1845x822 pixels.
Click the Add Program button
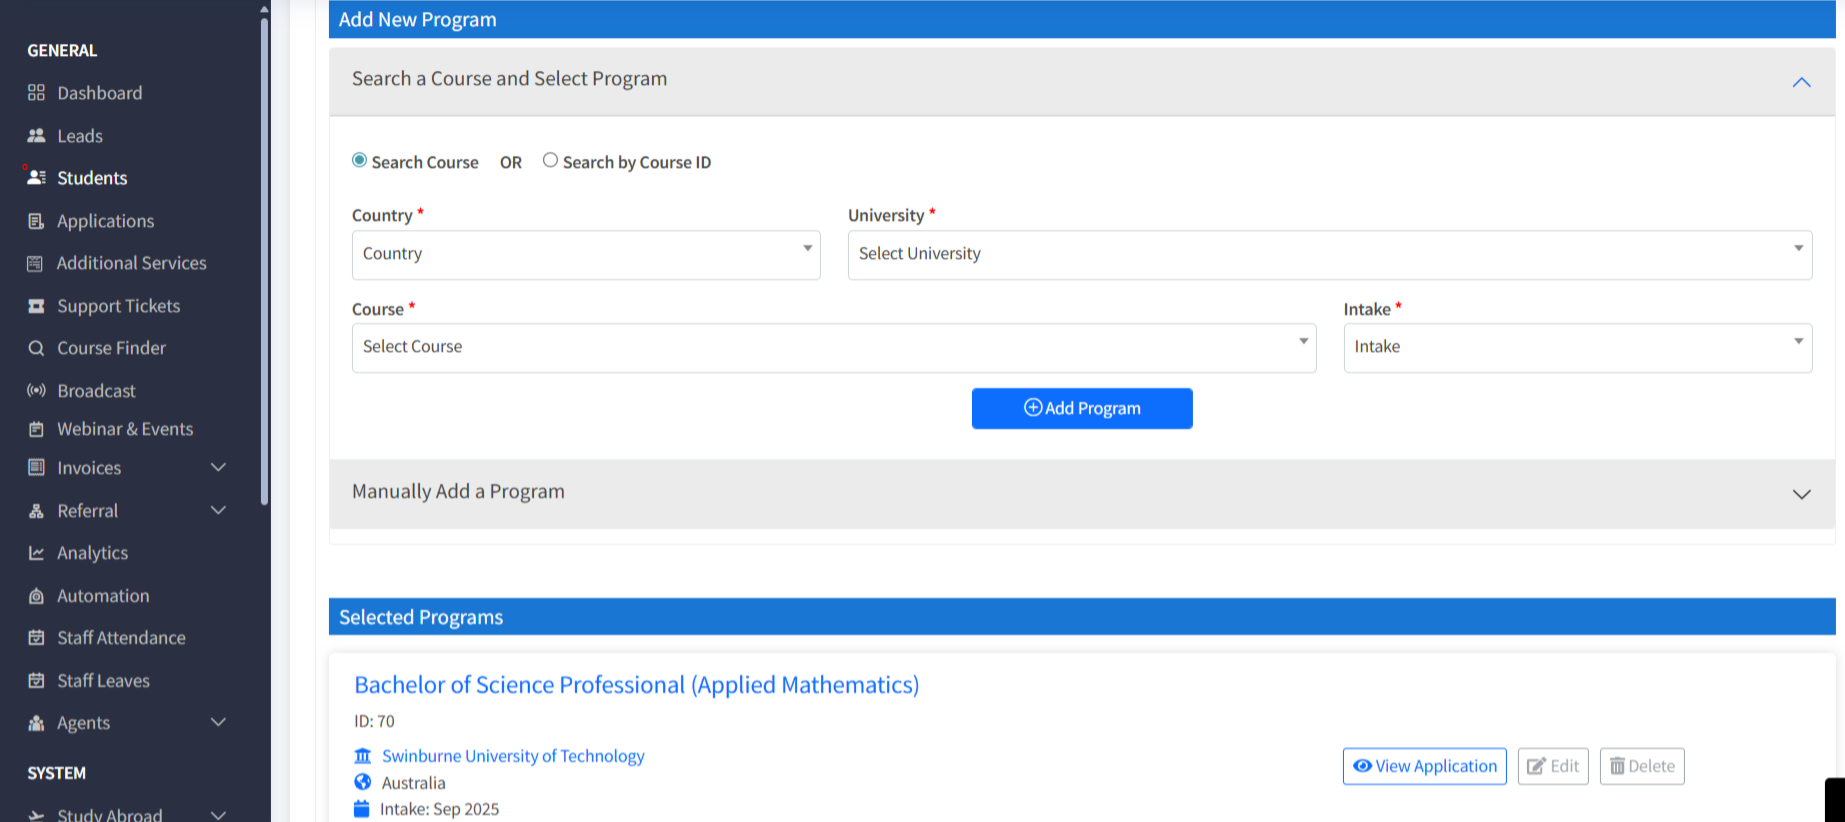click(1081, 408)
